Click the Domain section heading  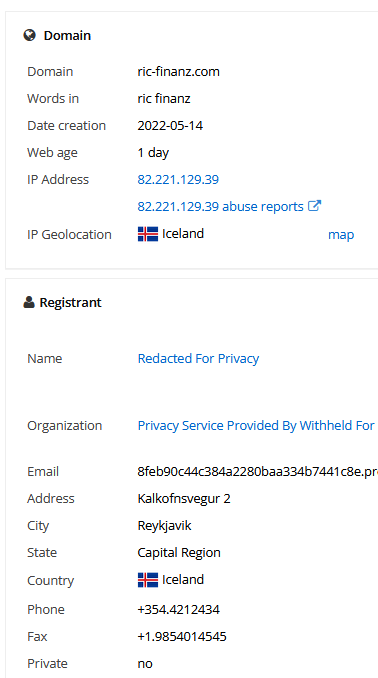[x=67, y=35]
